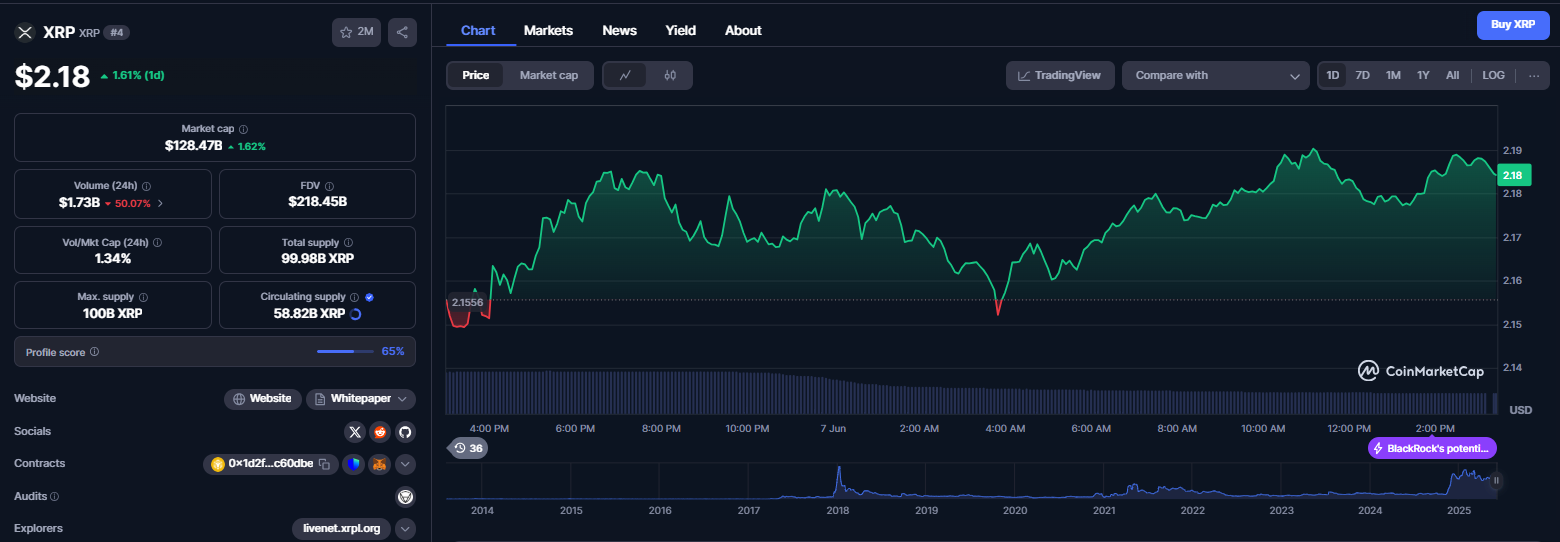Screen dimensions: 1560x542
Task: Open the XRP Website link
Action: (x=262, y=399)
